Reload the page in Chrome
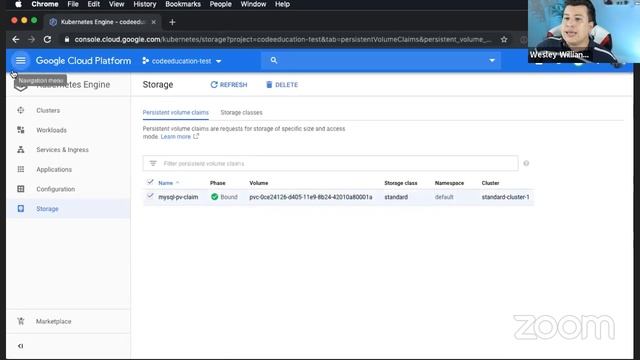 [x=47, y=39]
